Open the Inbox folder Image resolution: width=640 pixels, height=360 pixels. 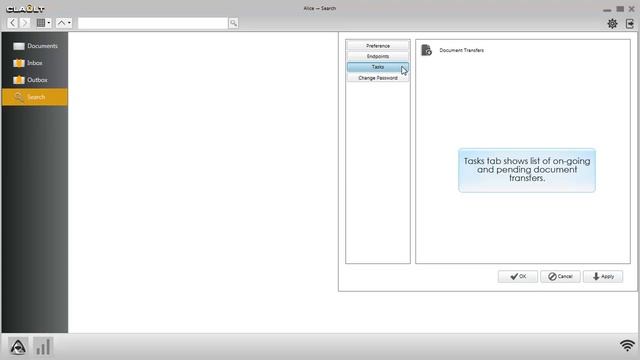pos(35,63)
